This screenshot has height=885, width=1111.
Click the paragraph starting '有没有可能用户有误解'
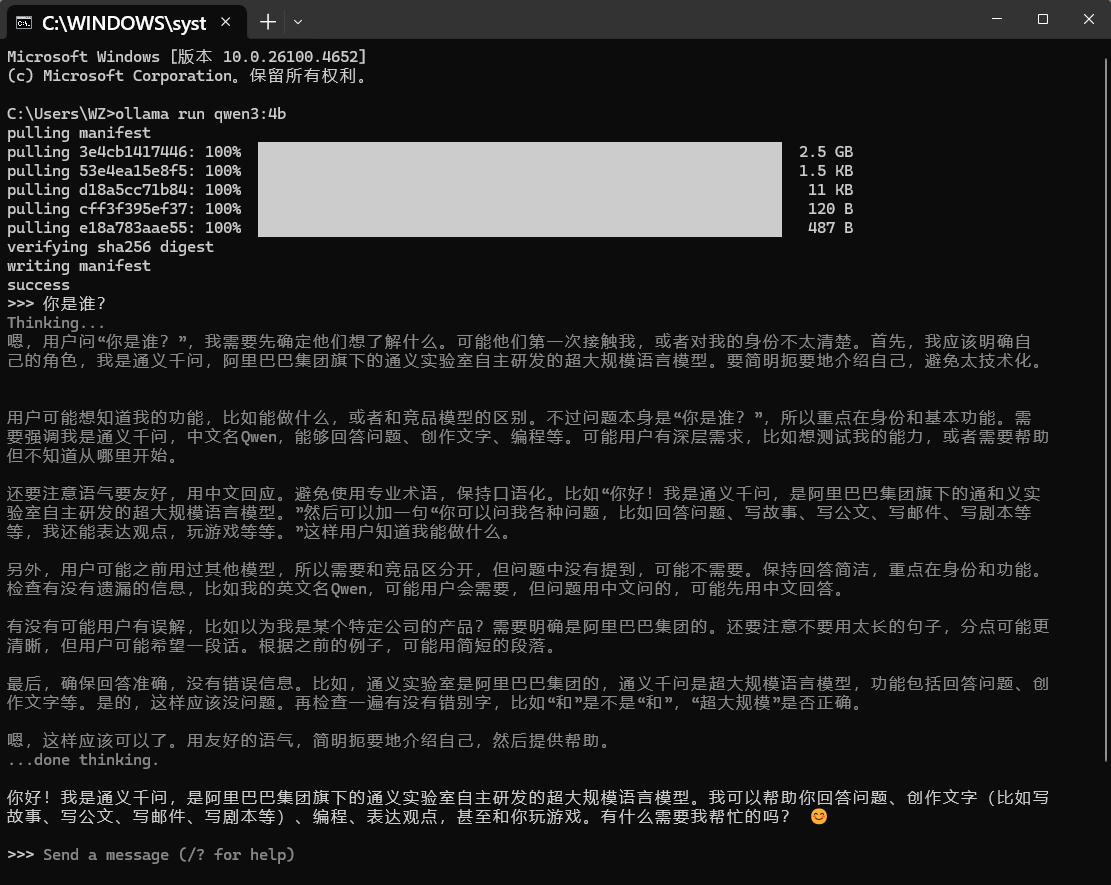pos(528,636)
